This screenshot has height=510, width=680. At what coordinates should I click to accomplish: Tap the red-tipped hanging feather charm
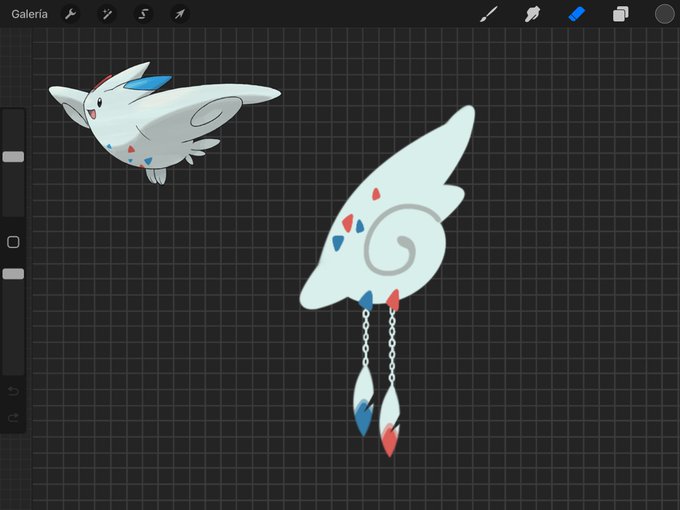[389, 421]
